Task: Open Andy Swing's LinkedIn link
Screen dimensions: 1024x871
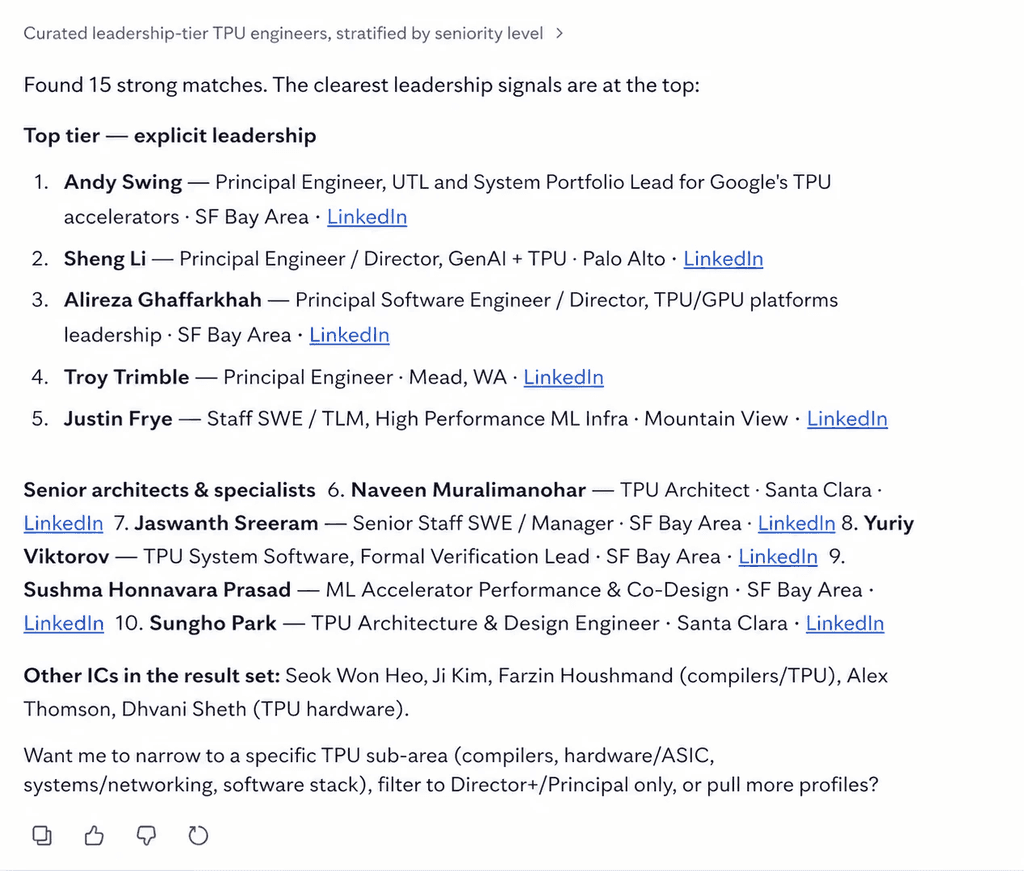Action: click(x=367, y=217)
